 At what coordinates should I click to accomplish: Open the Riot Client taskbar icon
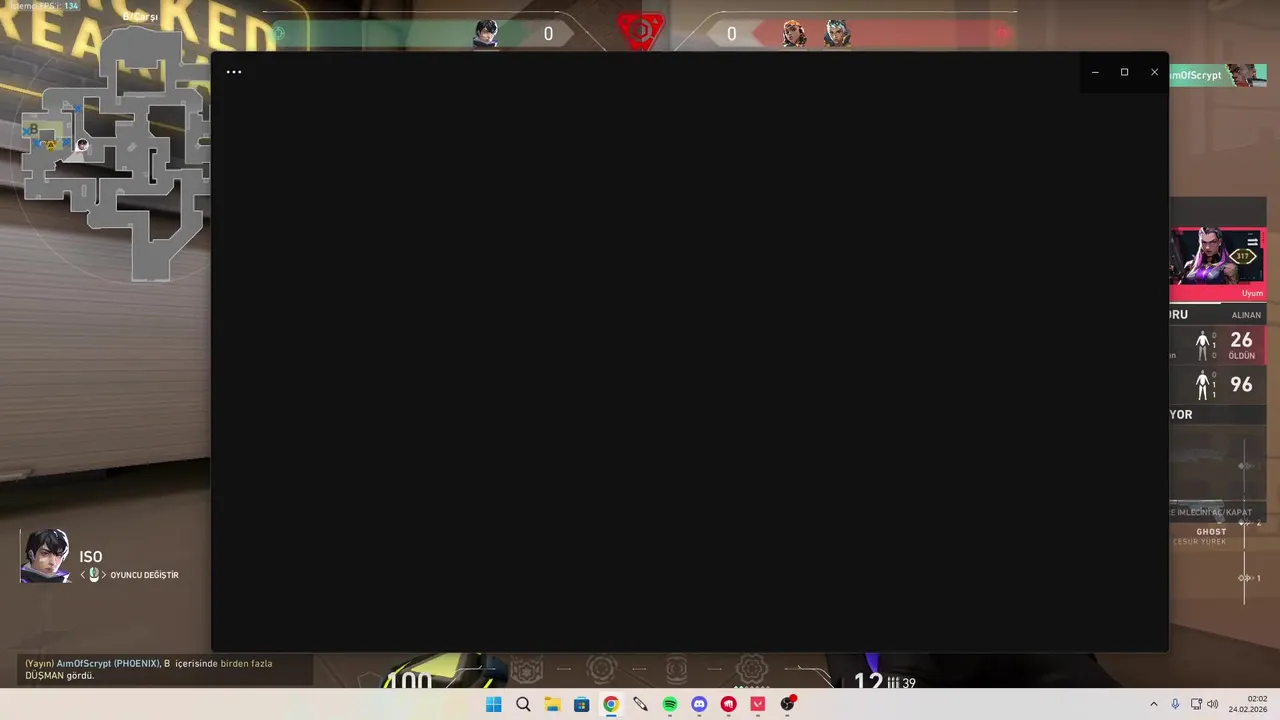[x=728, y=704]
